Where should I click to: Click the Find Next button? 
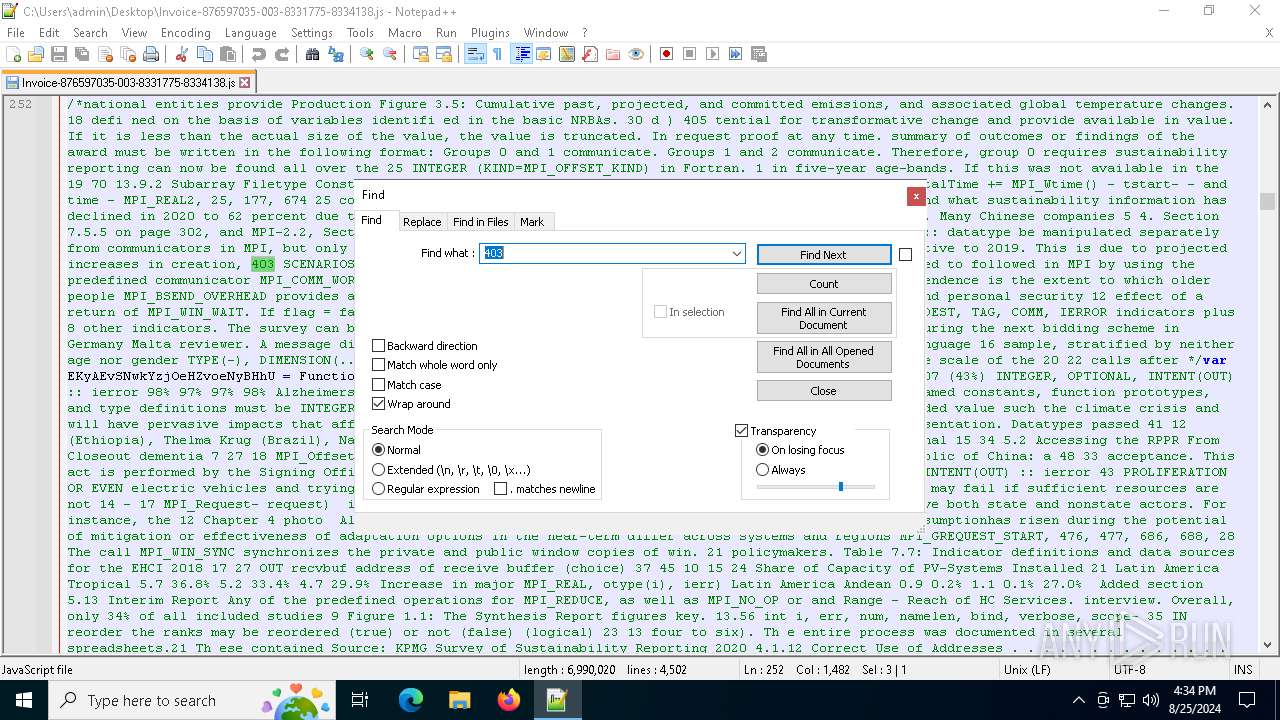pyautogui.click(x=823, y=255)
